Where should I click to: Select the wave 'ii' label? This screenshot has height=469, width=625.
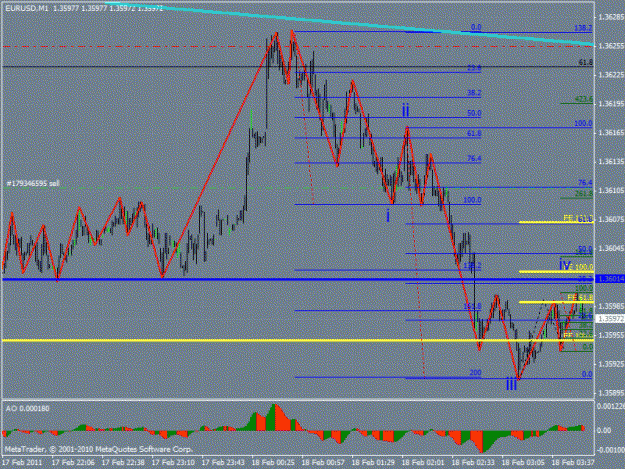click(x=405, y=110)
